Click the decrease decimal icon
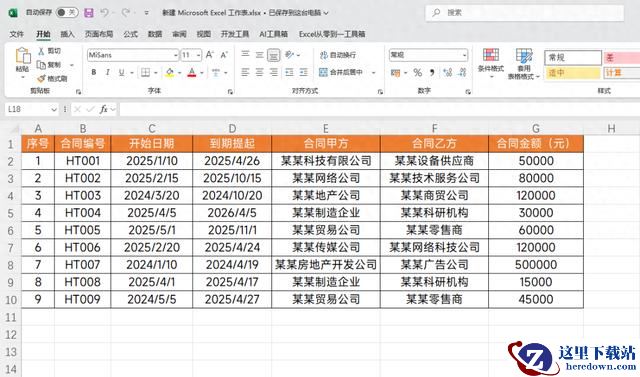 [462, 73]
